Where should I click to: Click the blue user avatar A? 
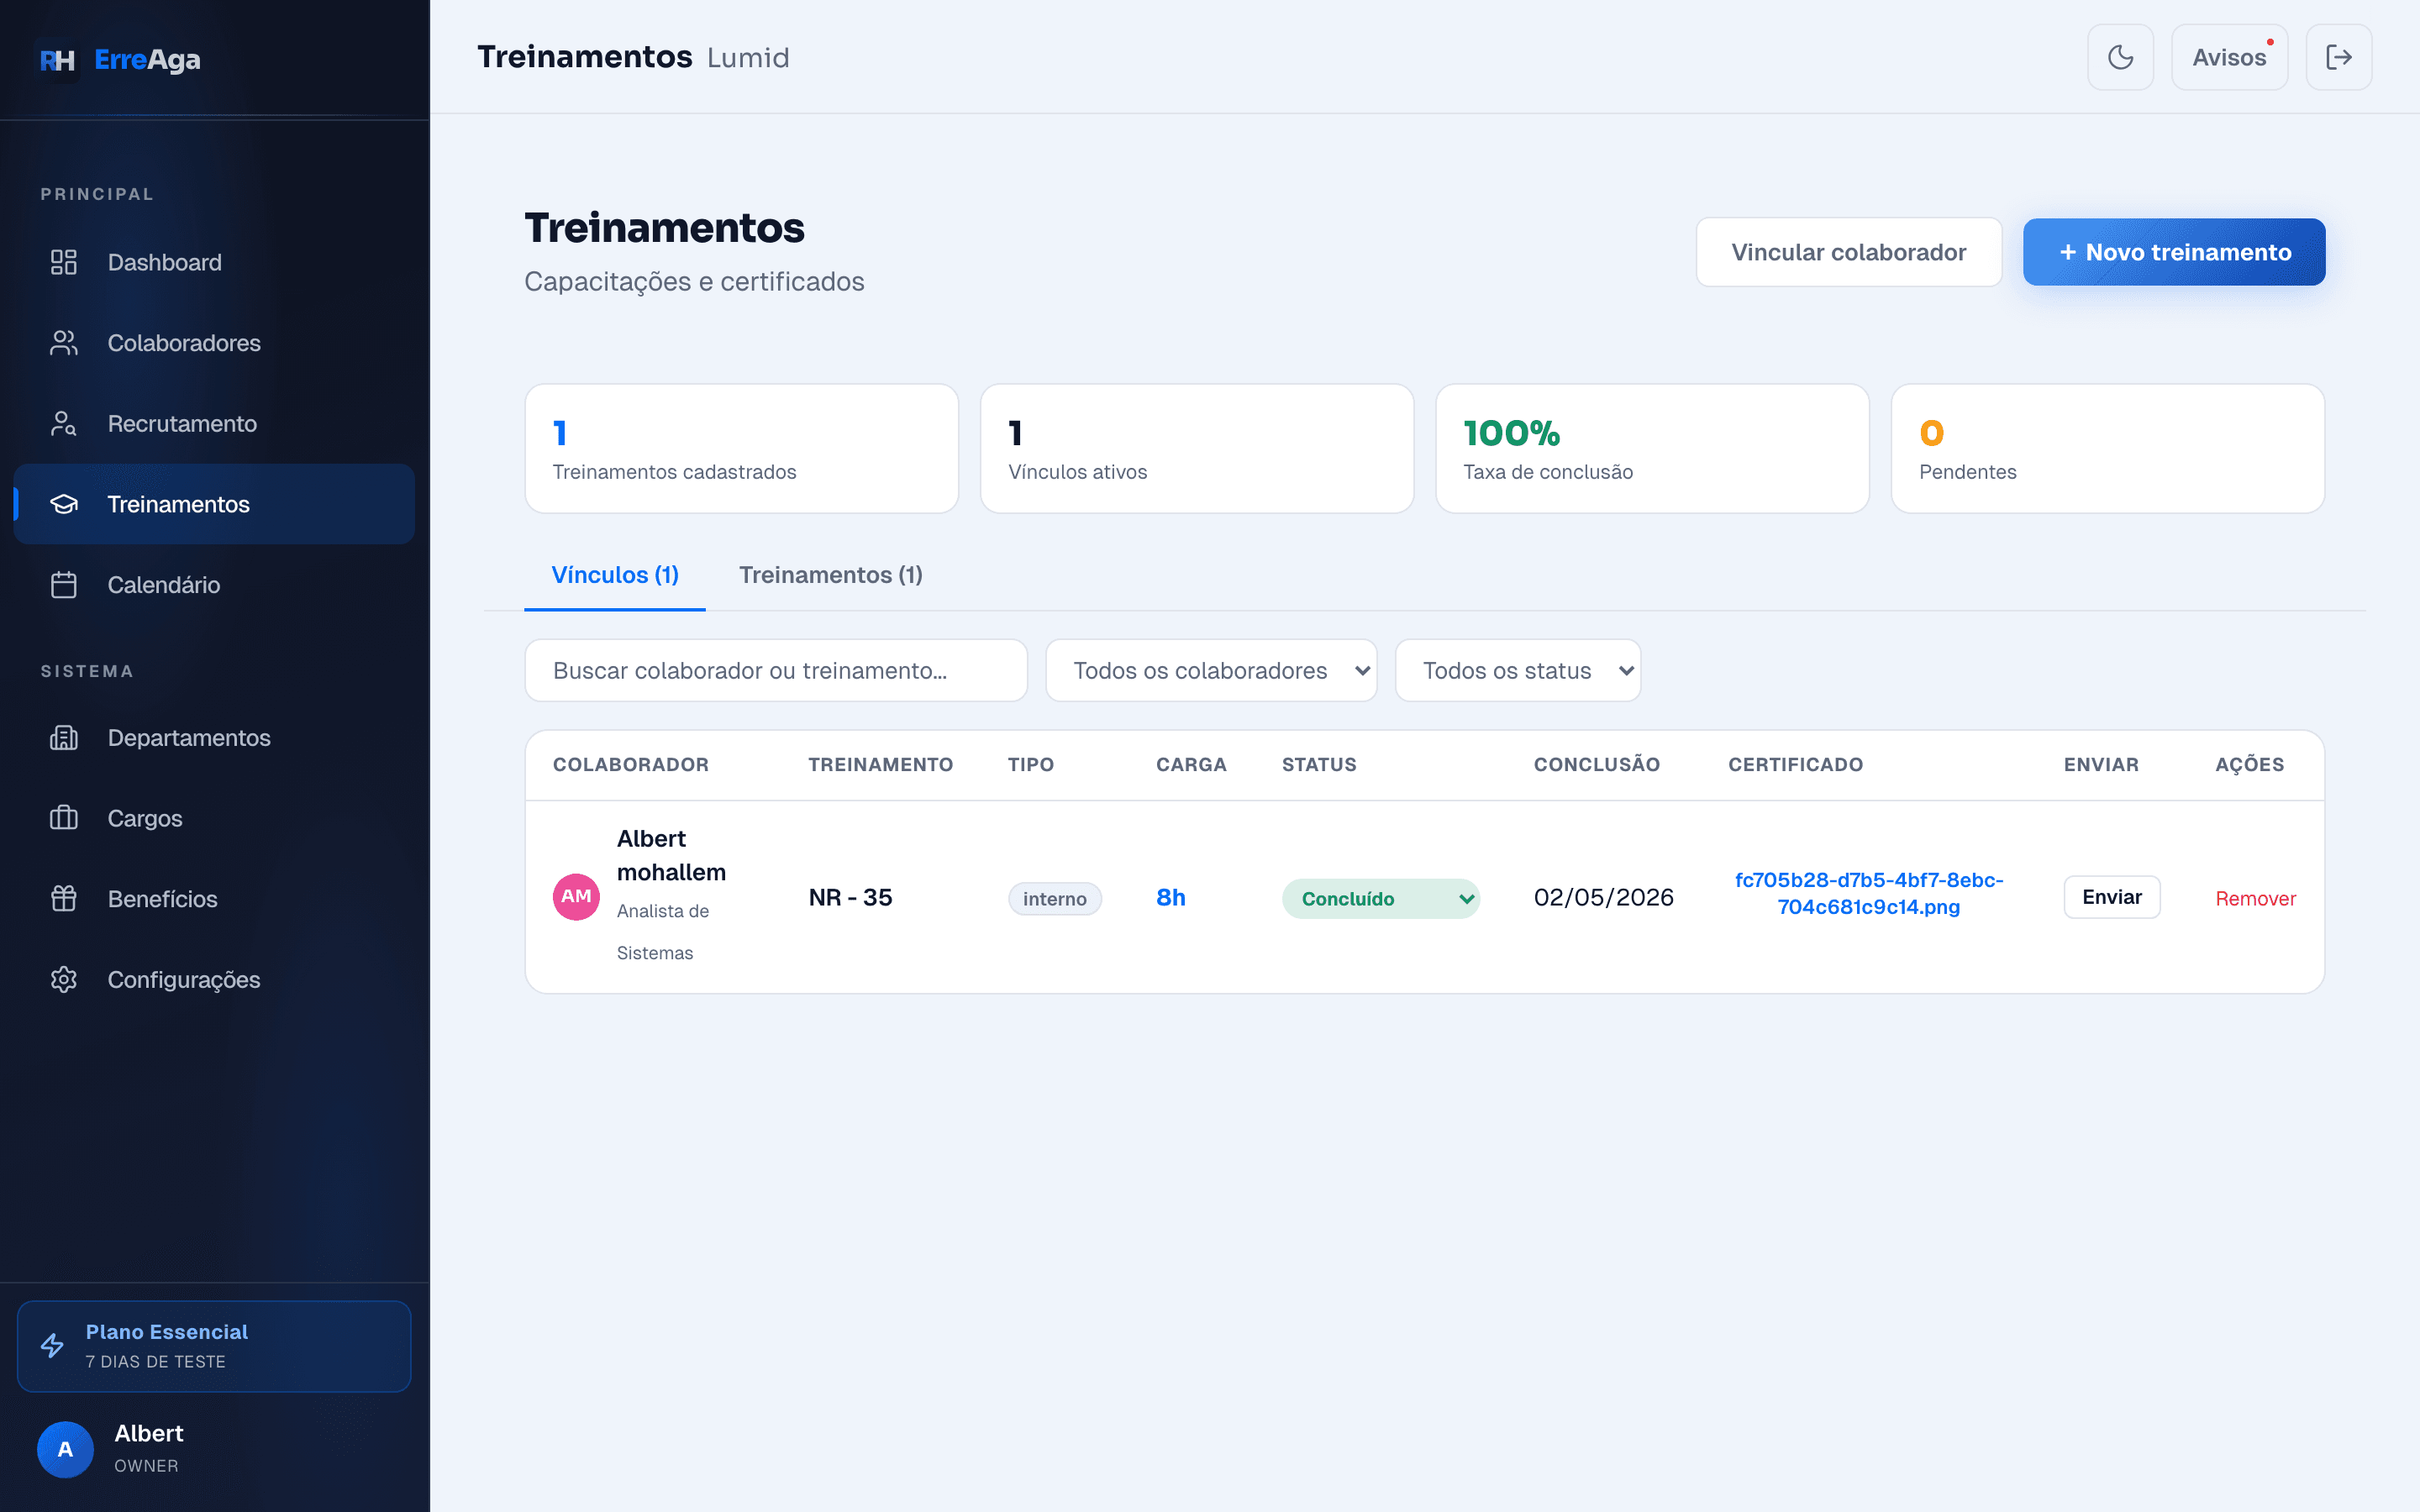[65, 1449]
